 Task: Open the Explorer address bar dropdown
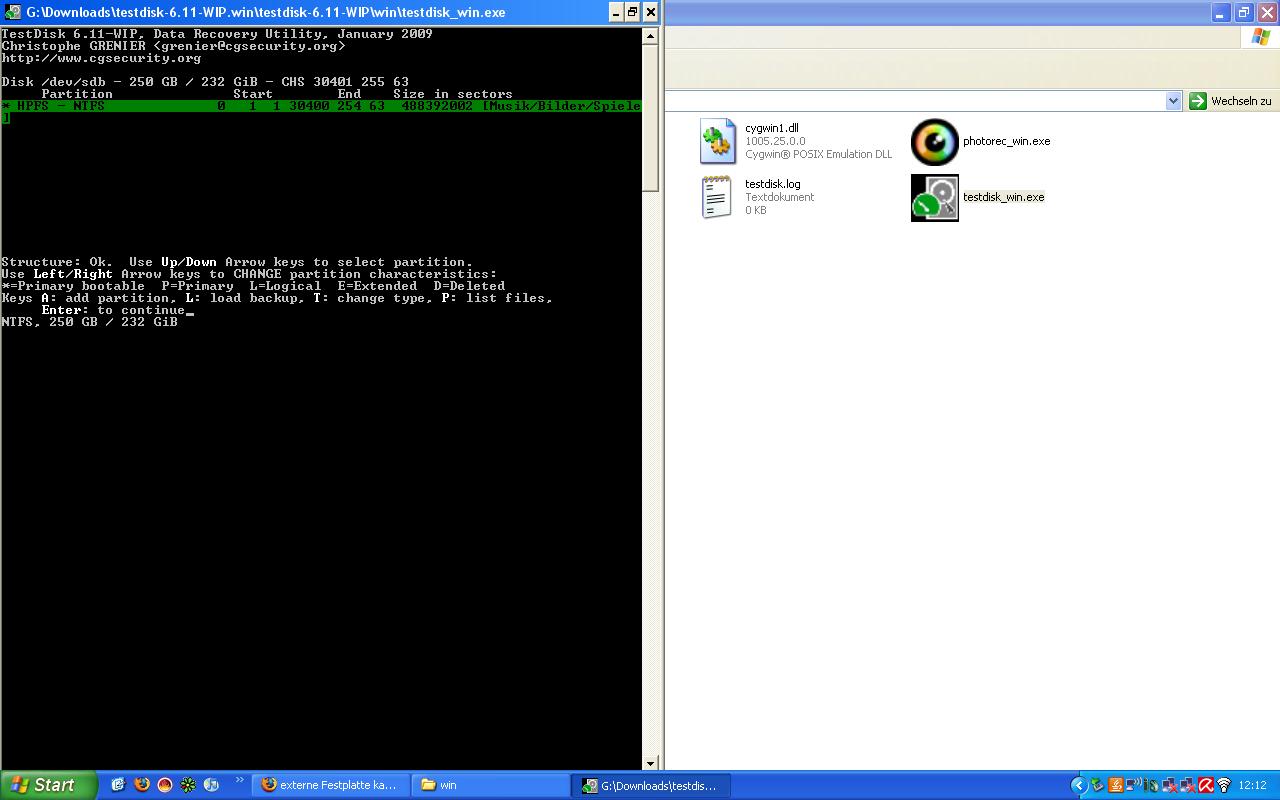(1174, 101)
